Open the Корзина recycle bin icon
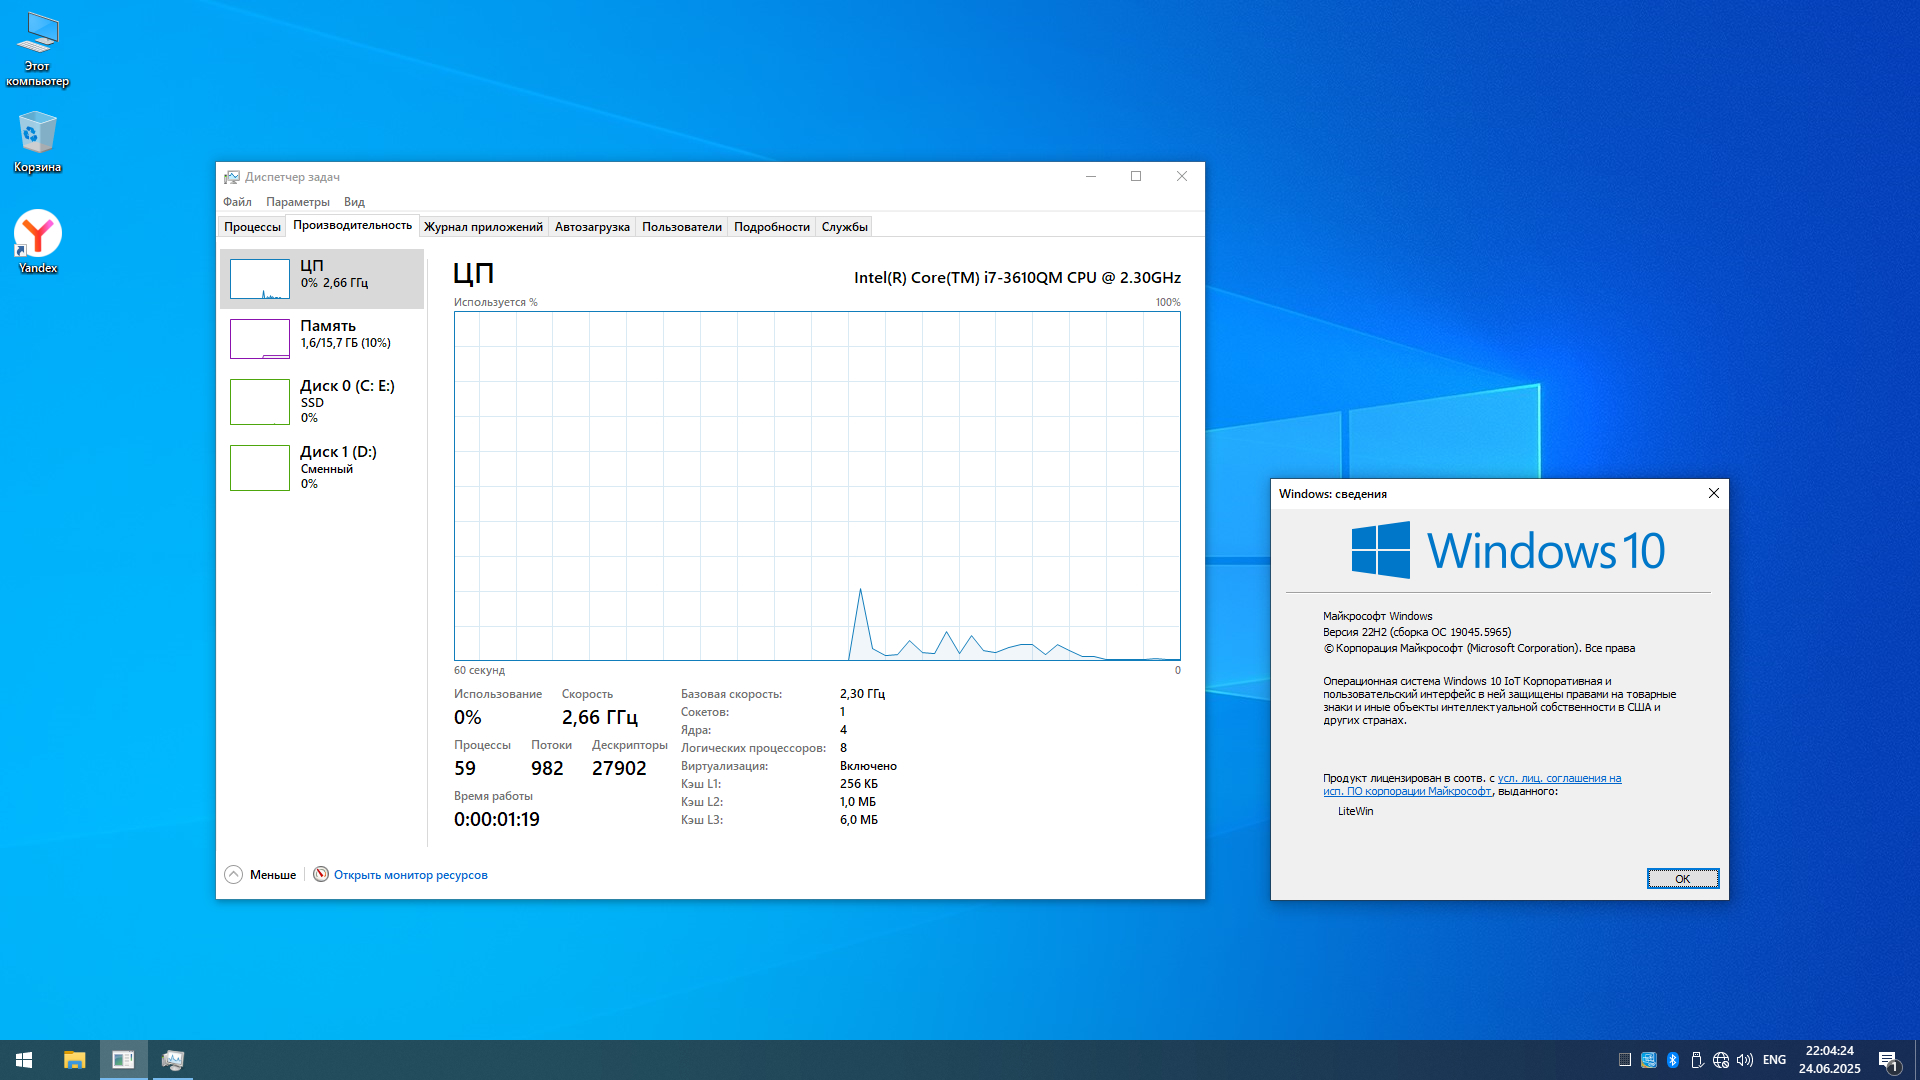Screen dimensions: 1920x1080 click(37, 141)
